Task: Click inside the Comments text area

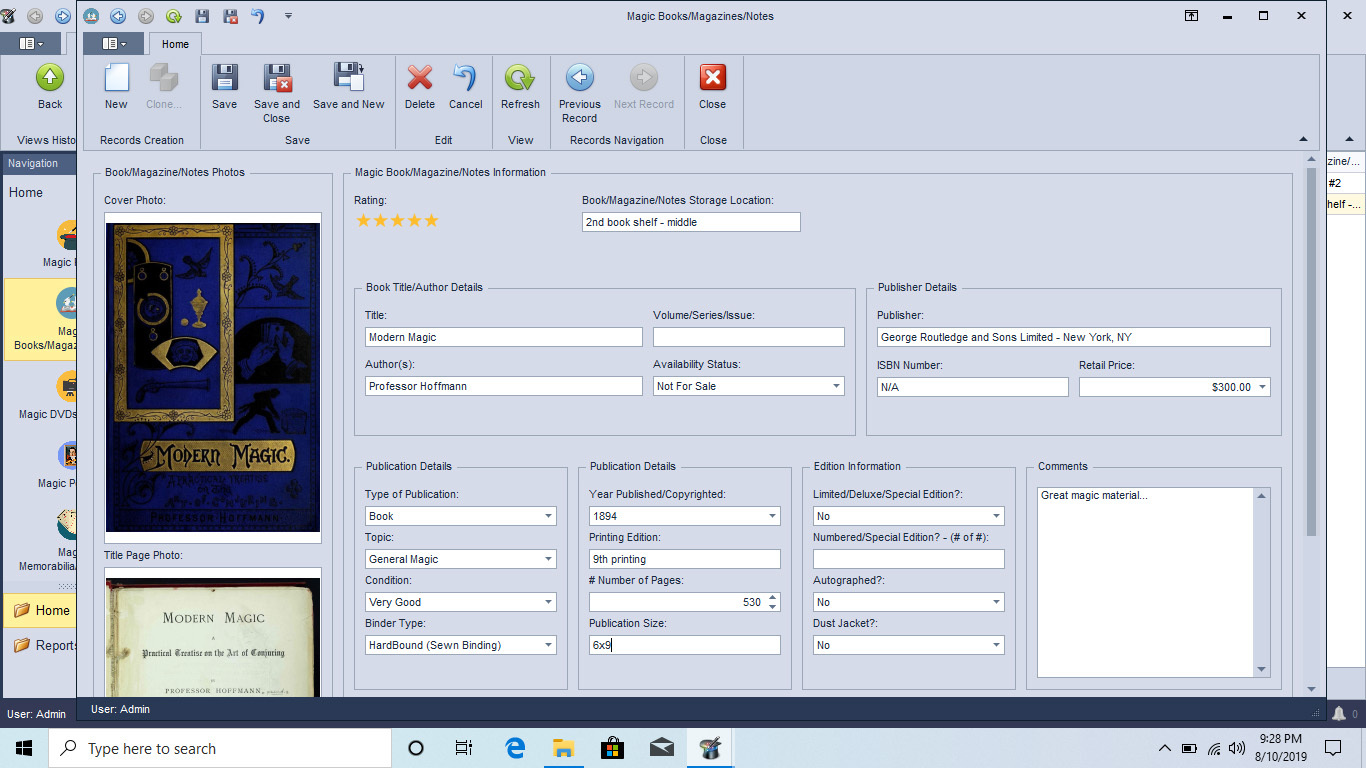Action: coord(1145,582)
